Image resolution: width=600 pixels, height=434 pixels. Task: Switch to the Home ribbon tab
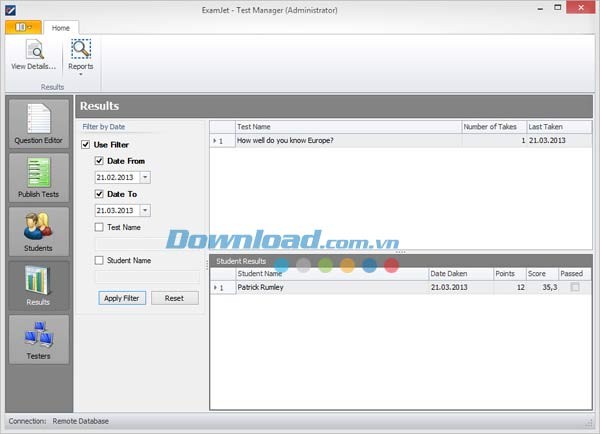coord(61,28)
